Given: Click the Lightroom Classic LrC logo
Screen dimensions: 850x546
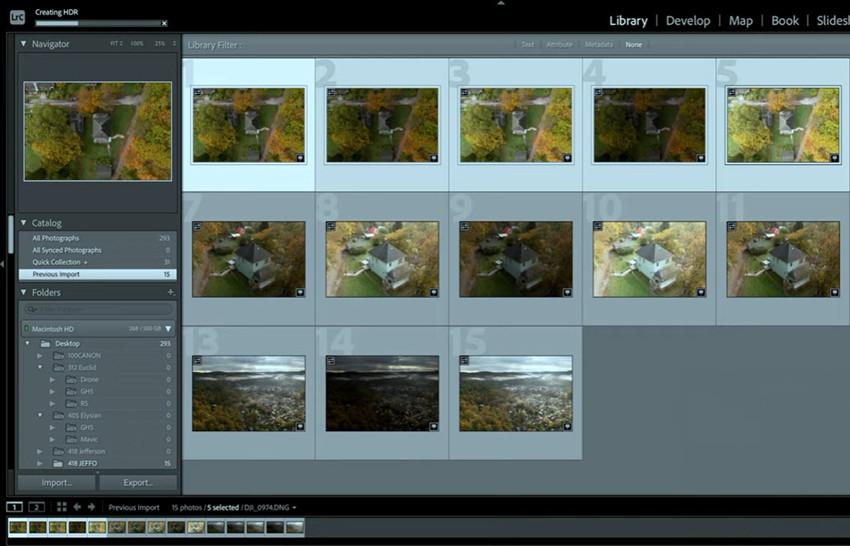Looking at the screenshot, I should point(17,17).
